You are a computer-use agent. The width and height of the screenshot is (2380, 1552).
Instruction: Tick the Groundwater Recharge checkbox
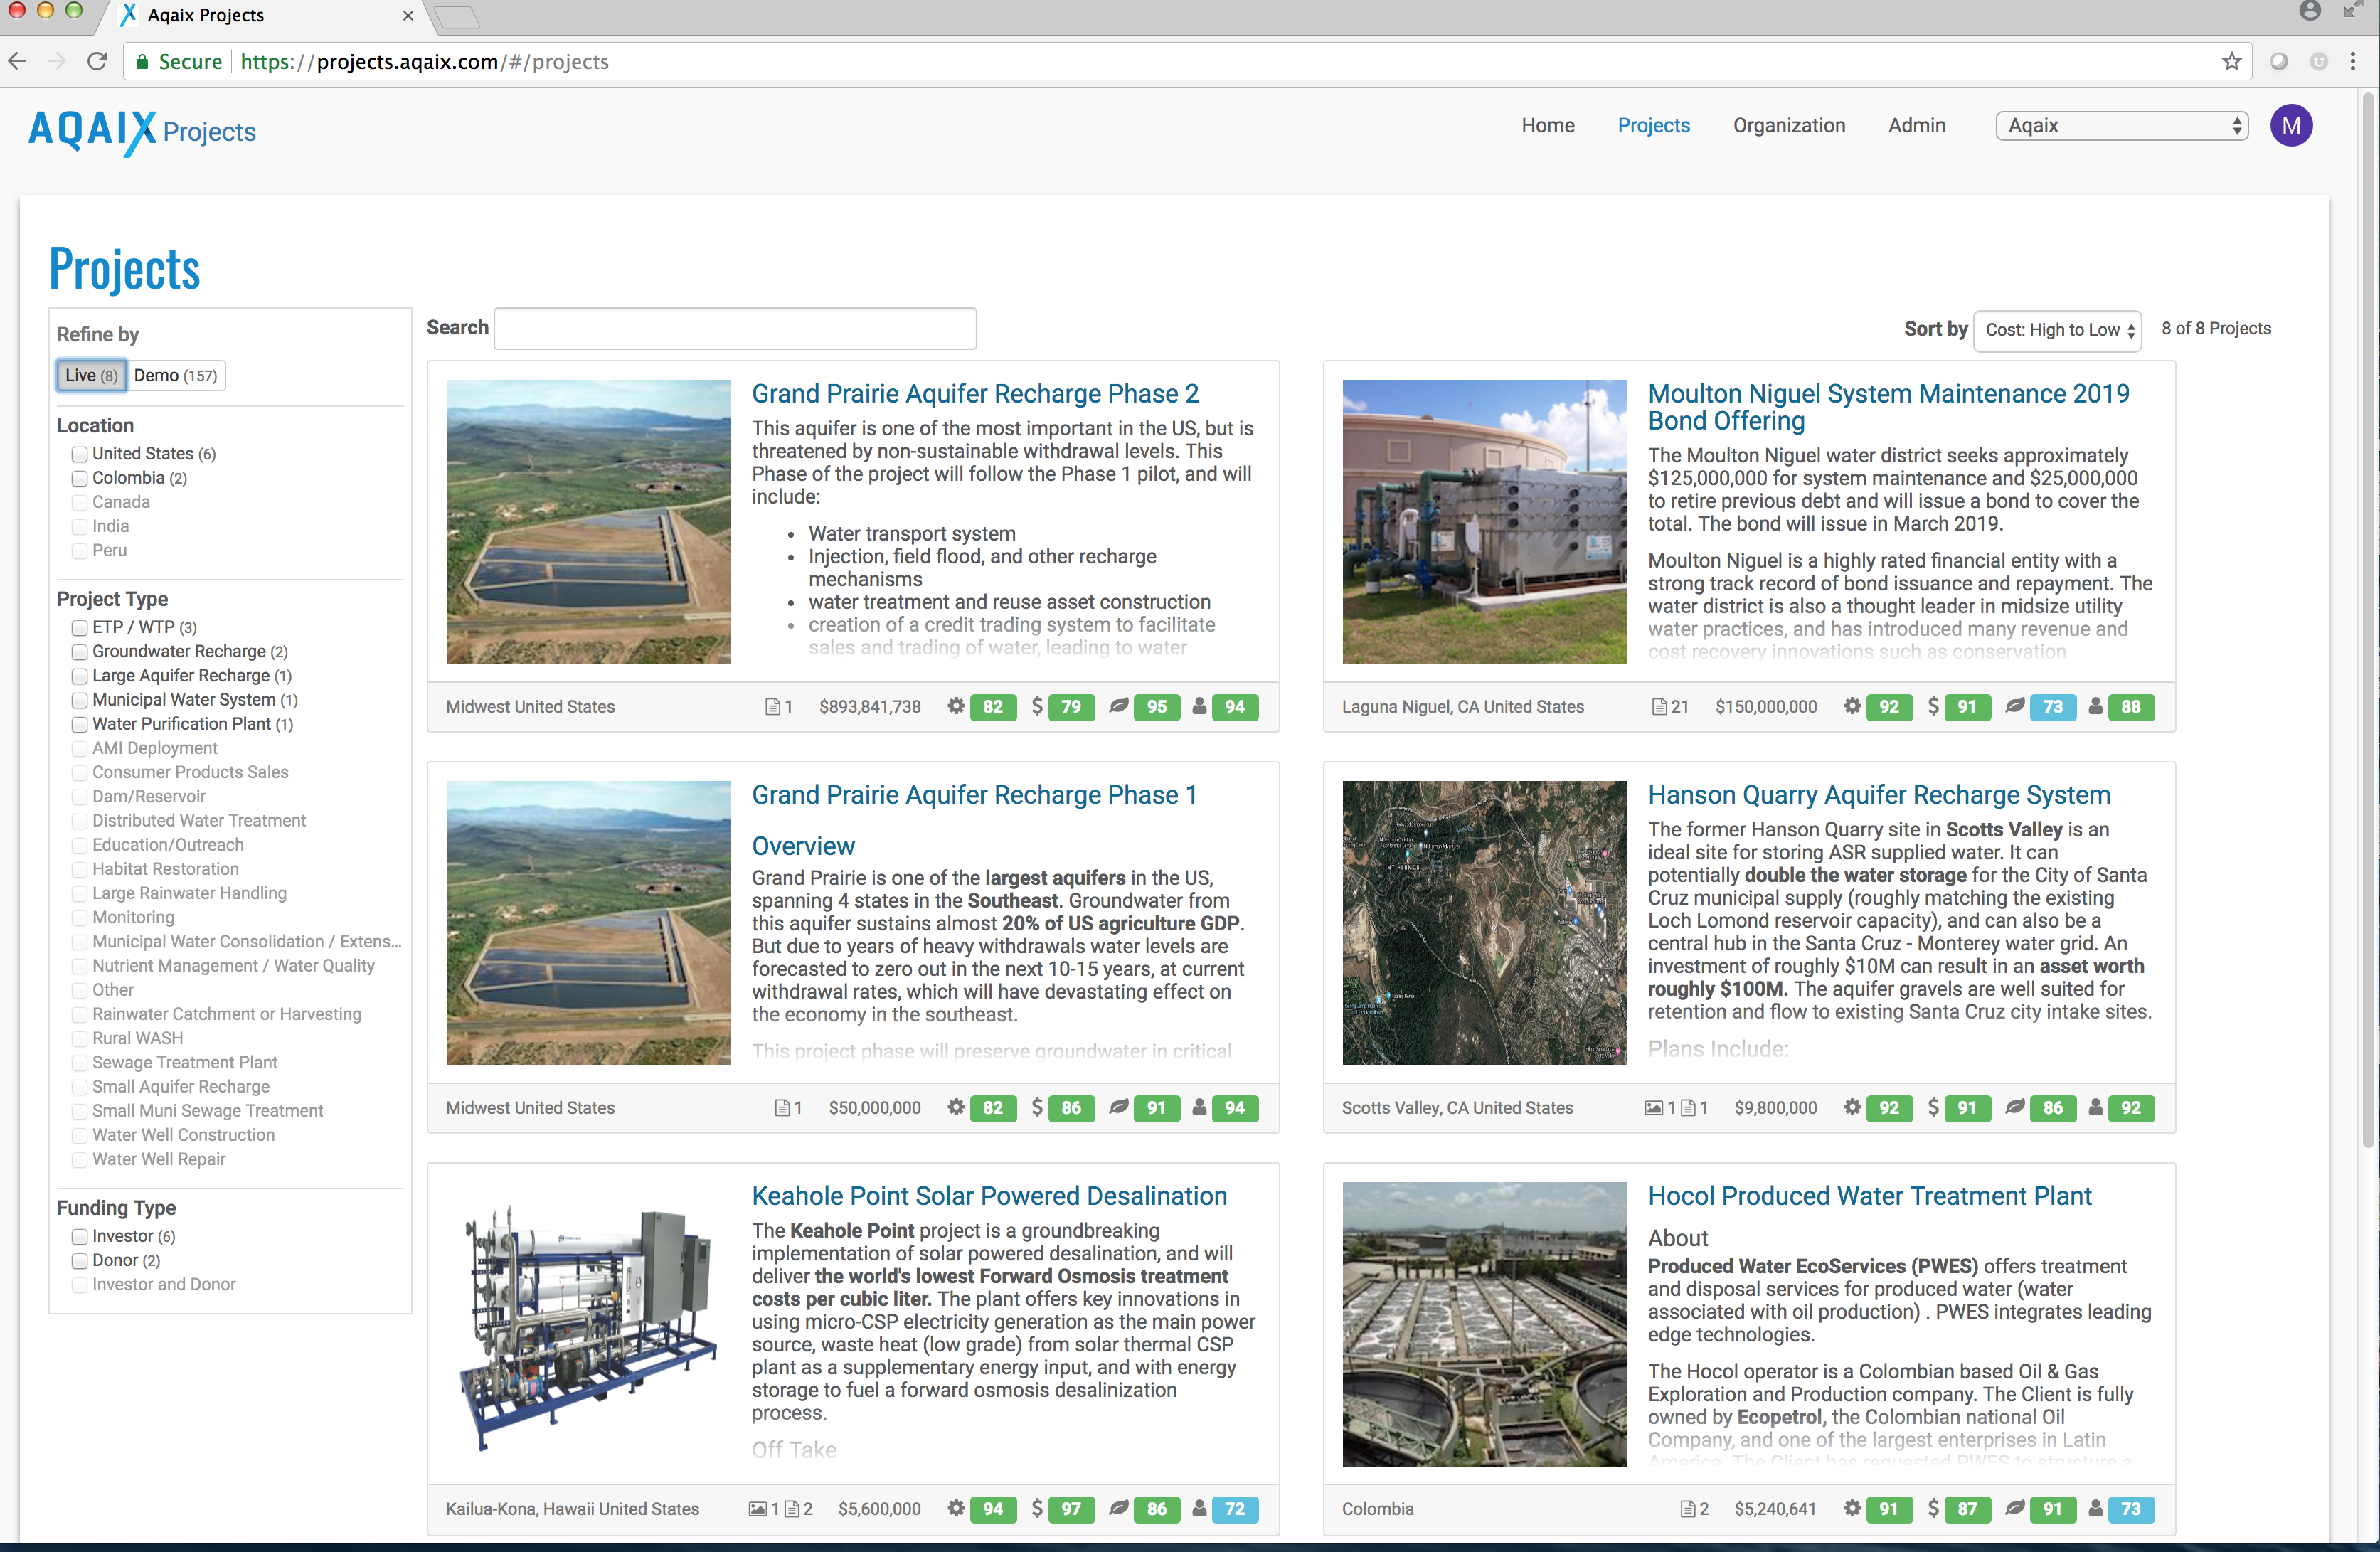(80, 652)
